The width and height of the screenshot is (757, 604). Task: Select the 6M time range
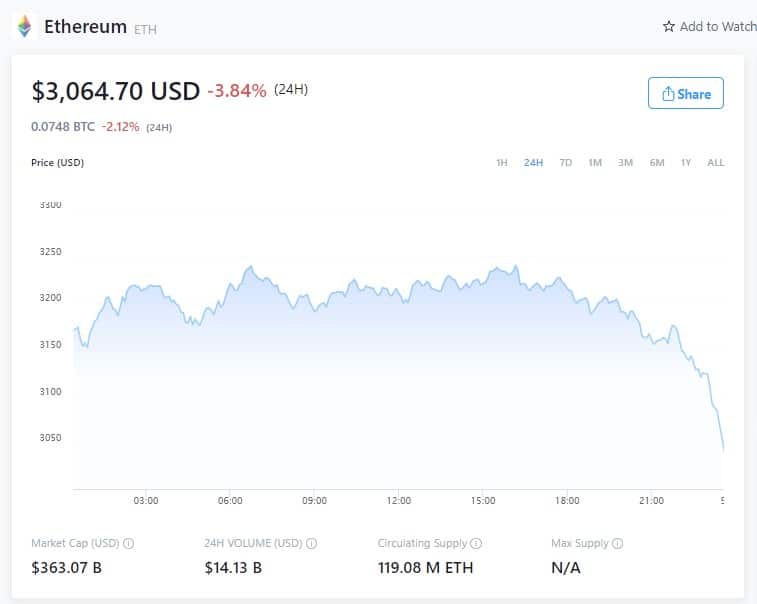point(657,163)
